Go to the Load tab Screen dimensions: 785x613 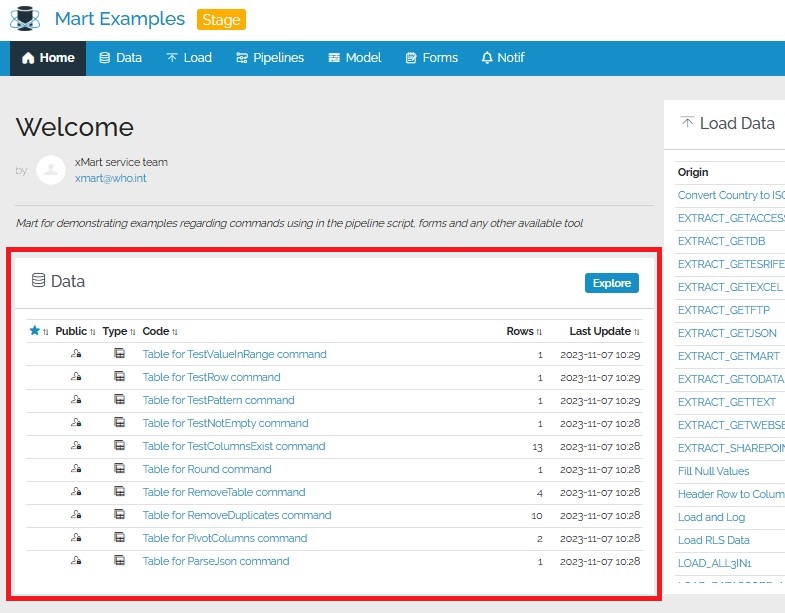[x=189, y=58]
